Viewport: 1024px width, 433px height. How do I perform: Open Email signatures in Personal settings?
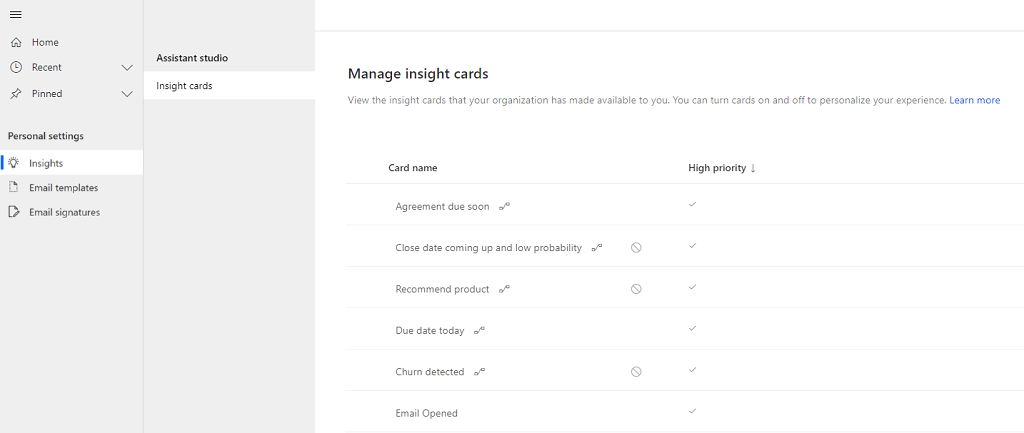(x=64, y=212)
